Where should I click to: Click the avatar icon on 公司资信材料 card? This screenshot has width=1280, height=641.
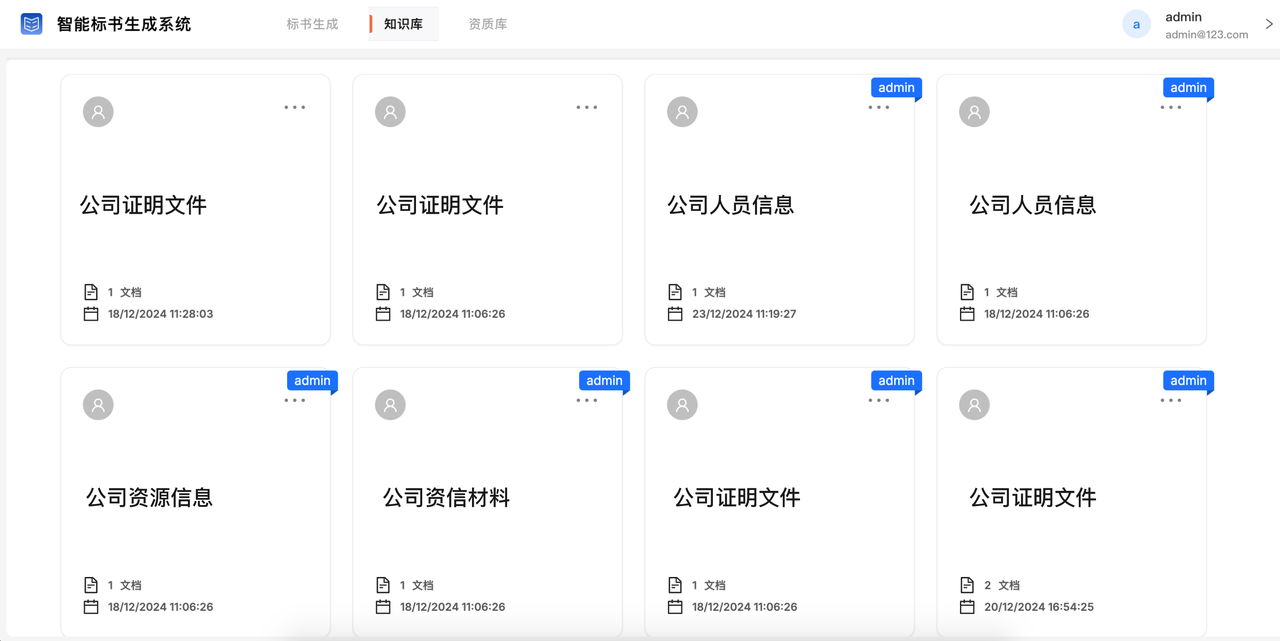point(390,405)
